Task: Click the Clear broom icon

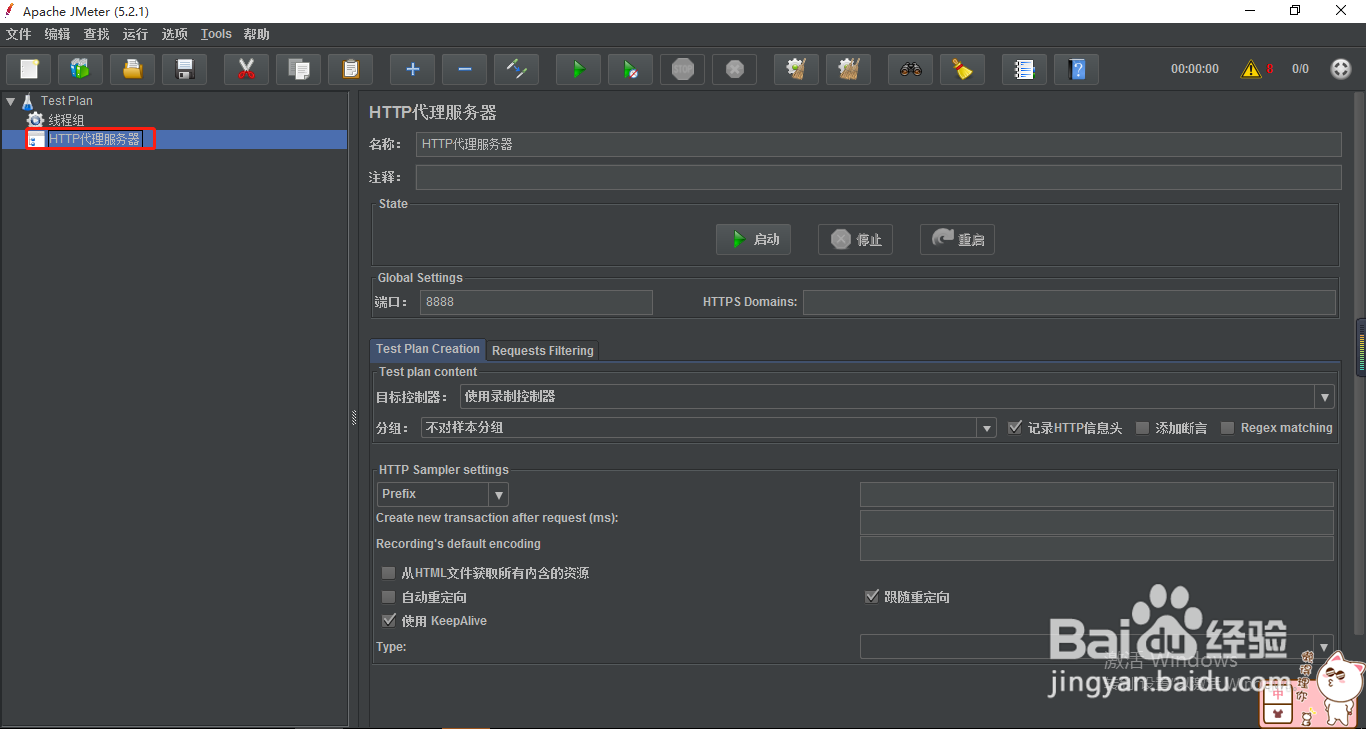Action: click(796, 69)
